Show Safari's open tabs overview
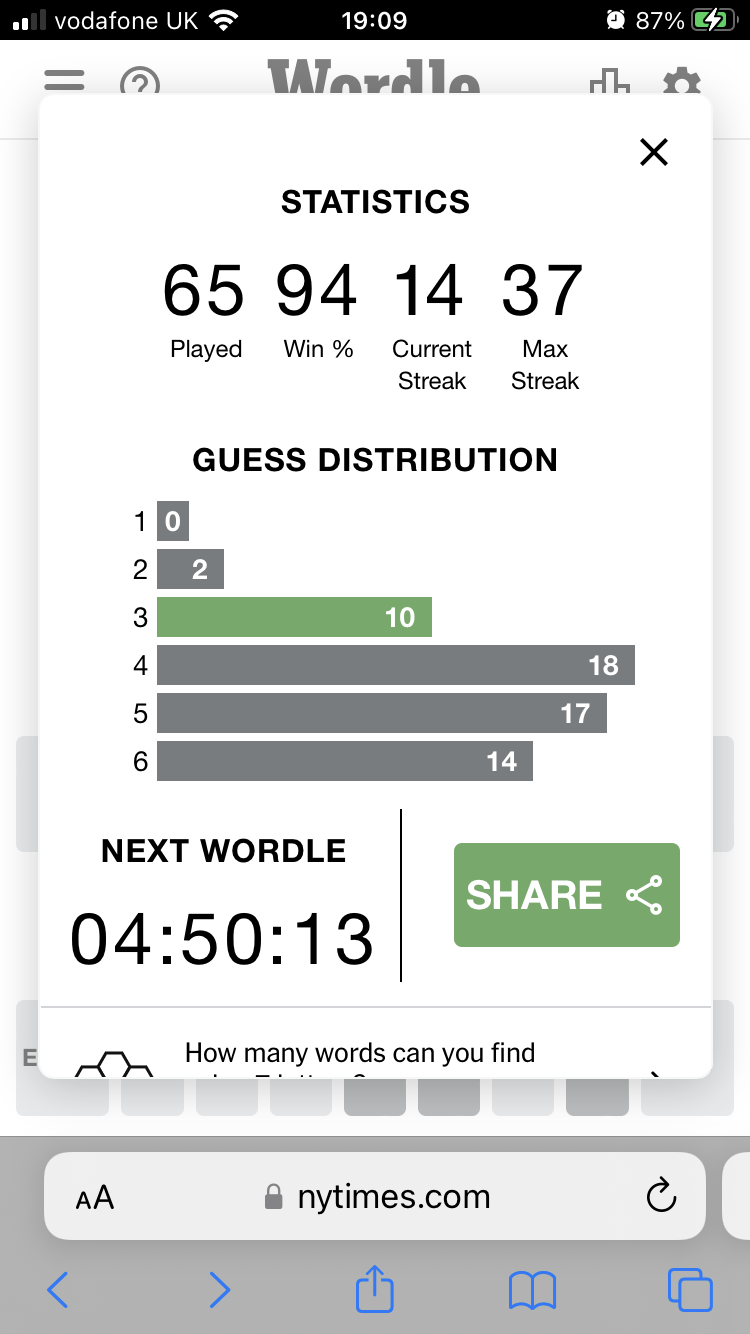 pos(689,1290)
